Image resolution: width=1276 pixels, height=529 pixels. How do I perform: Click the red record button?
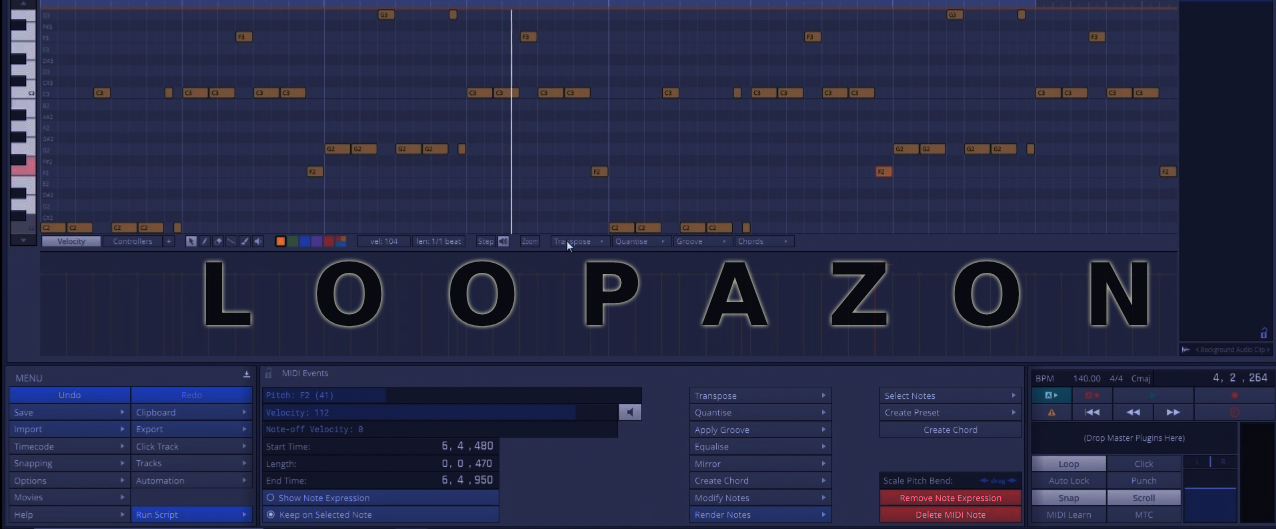pos(1234,395)
